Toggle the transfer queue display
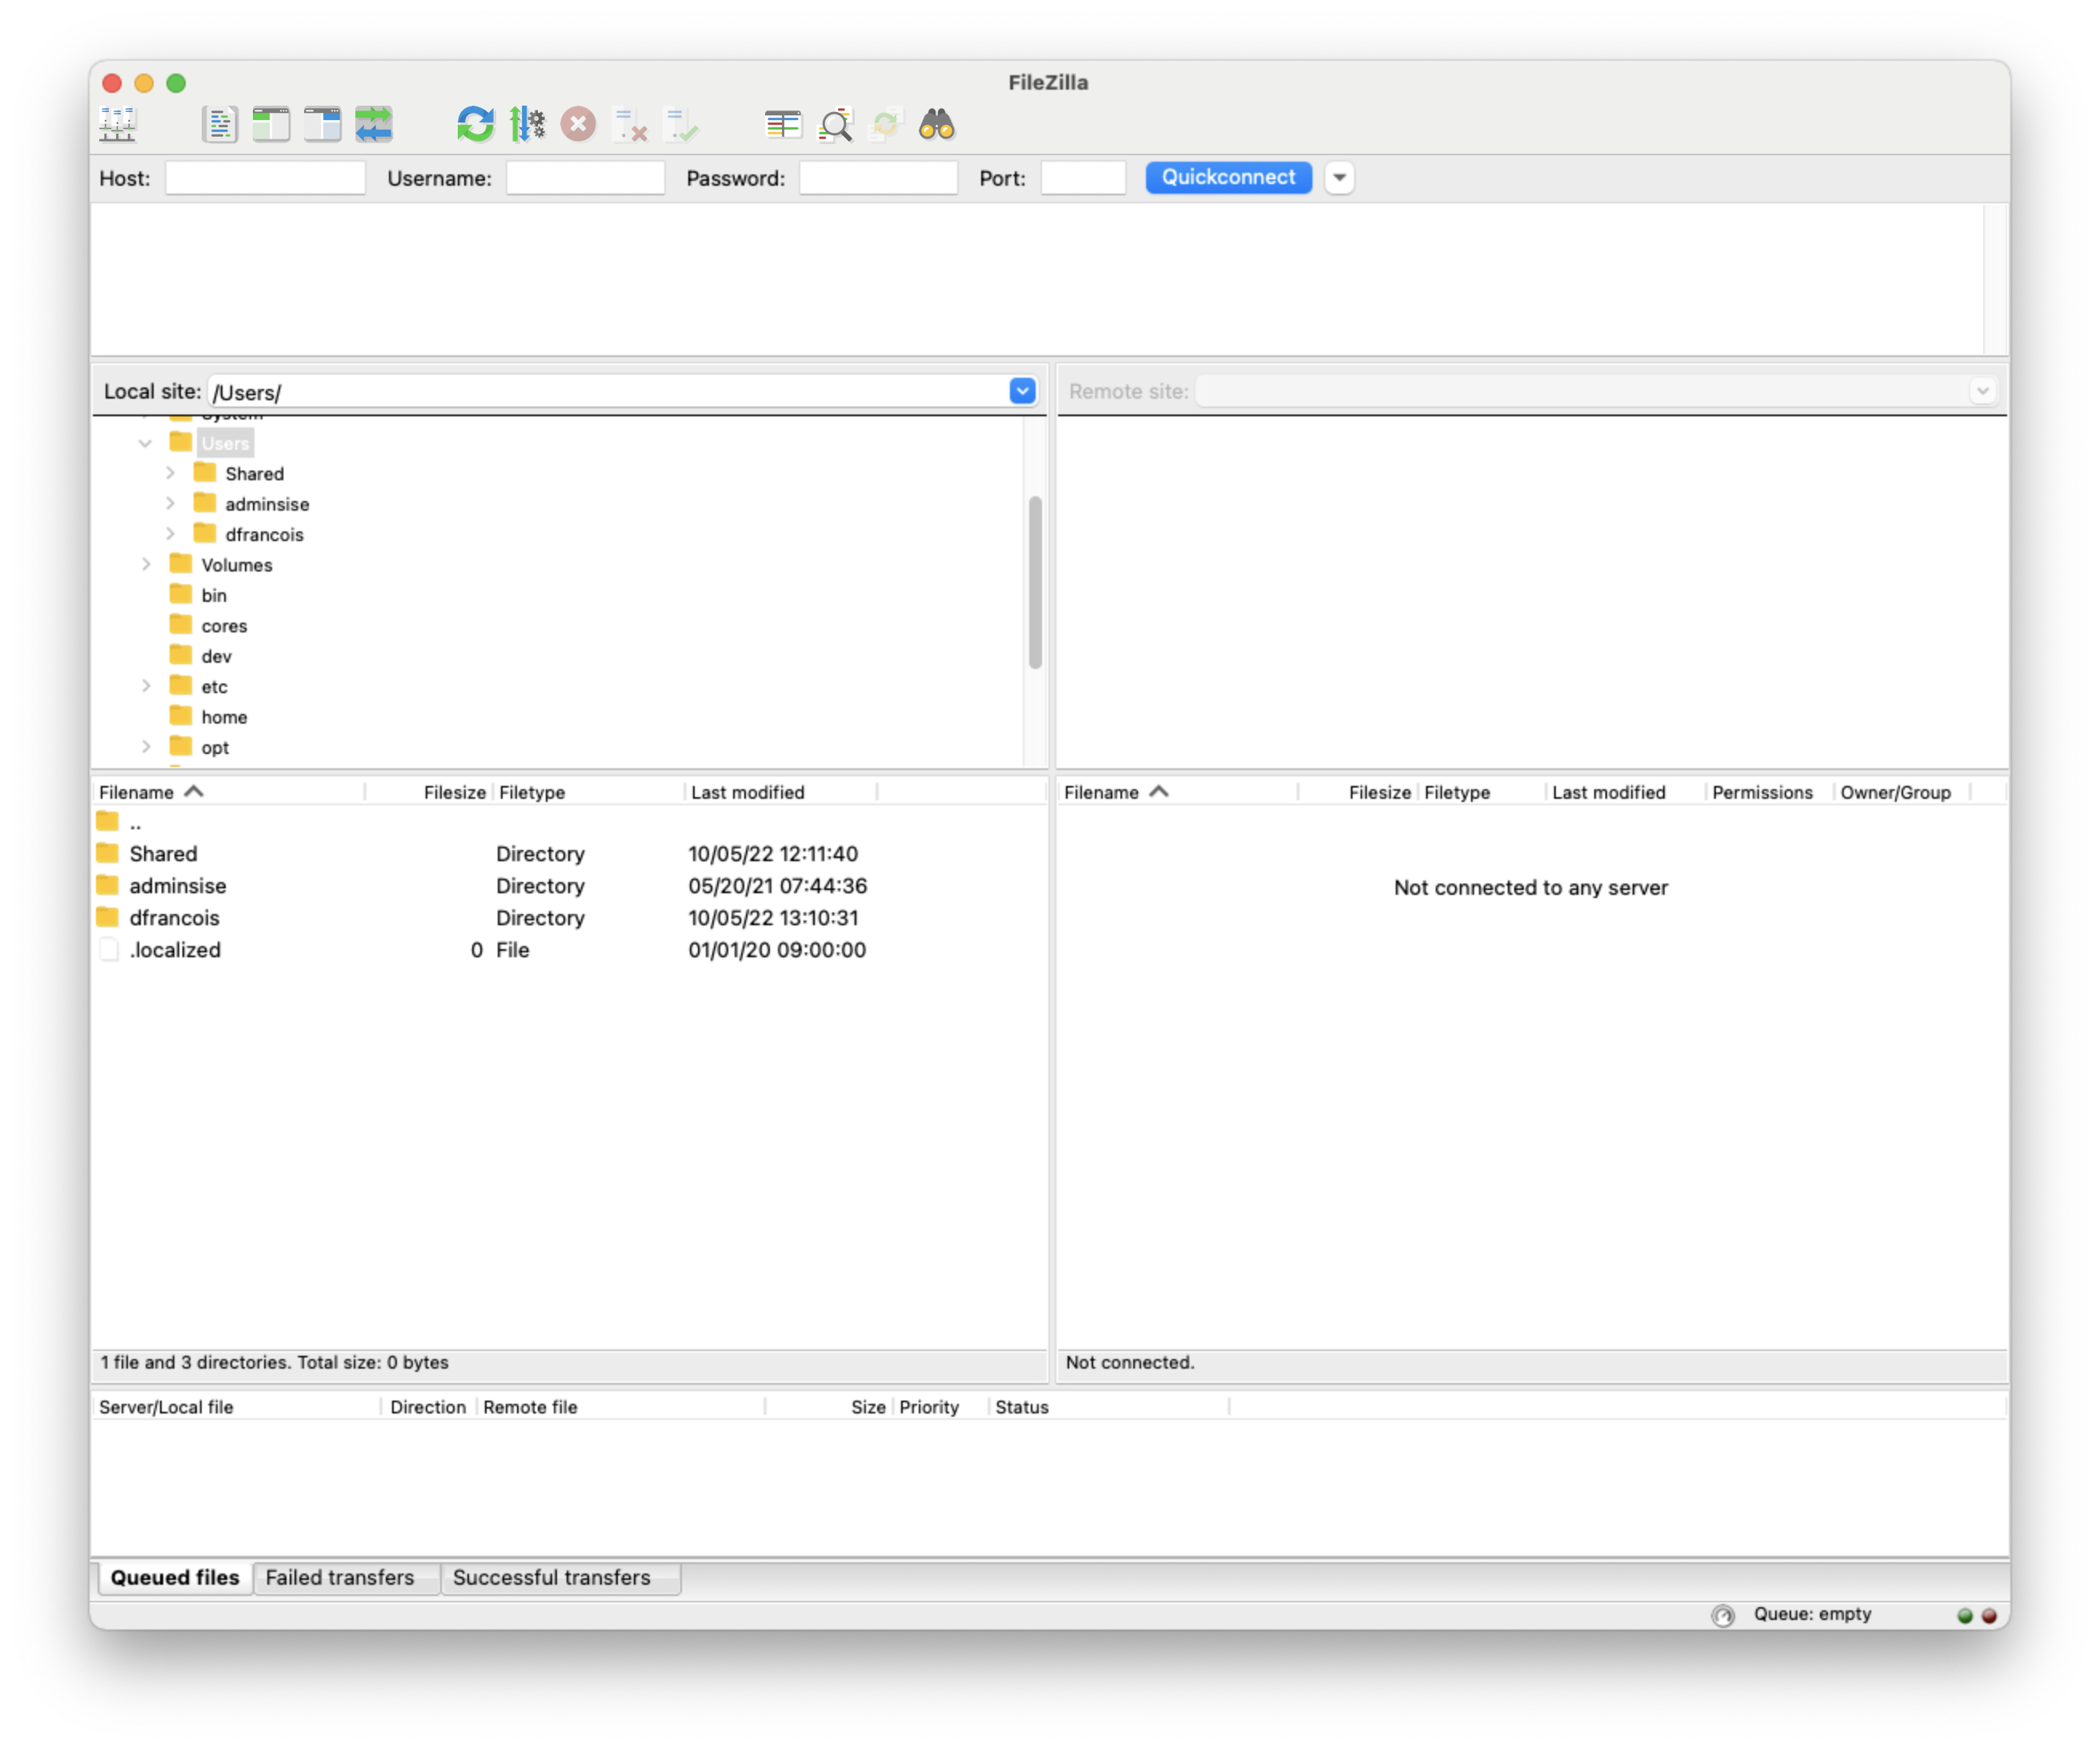Screen dimensions: 2100x1748 coord(374,125)
